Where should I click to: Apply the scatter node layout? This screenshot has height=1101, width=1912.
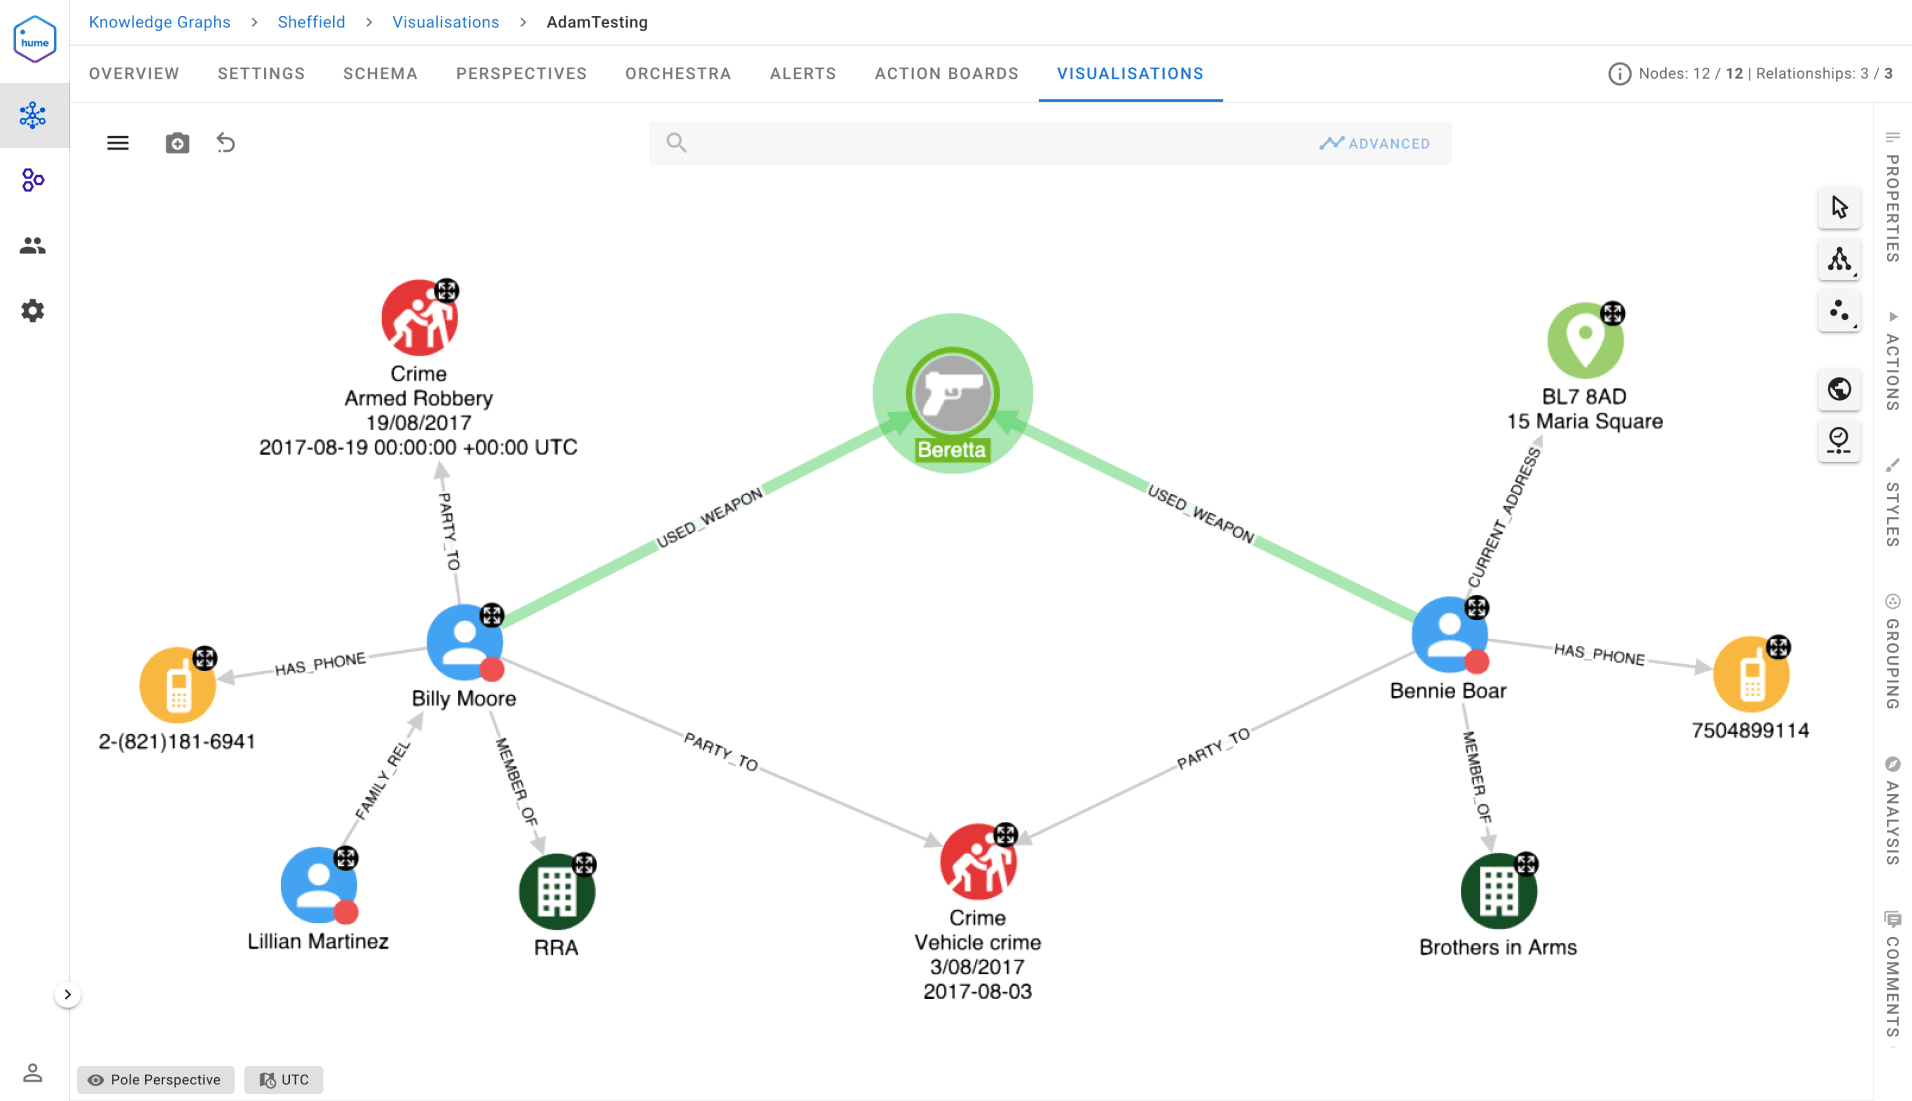point(1839,311)
